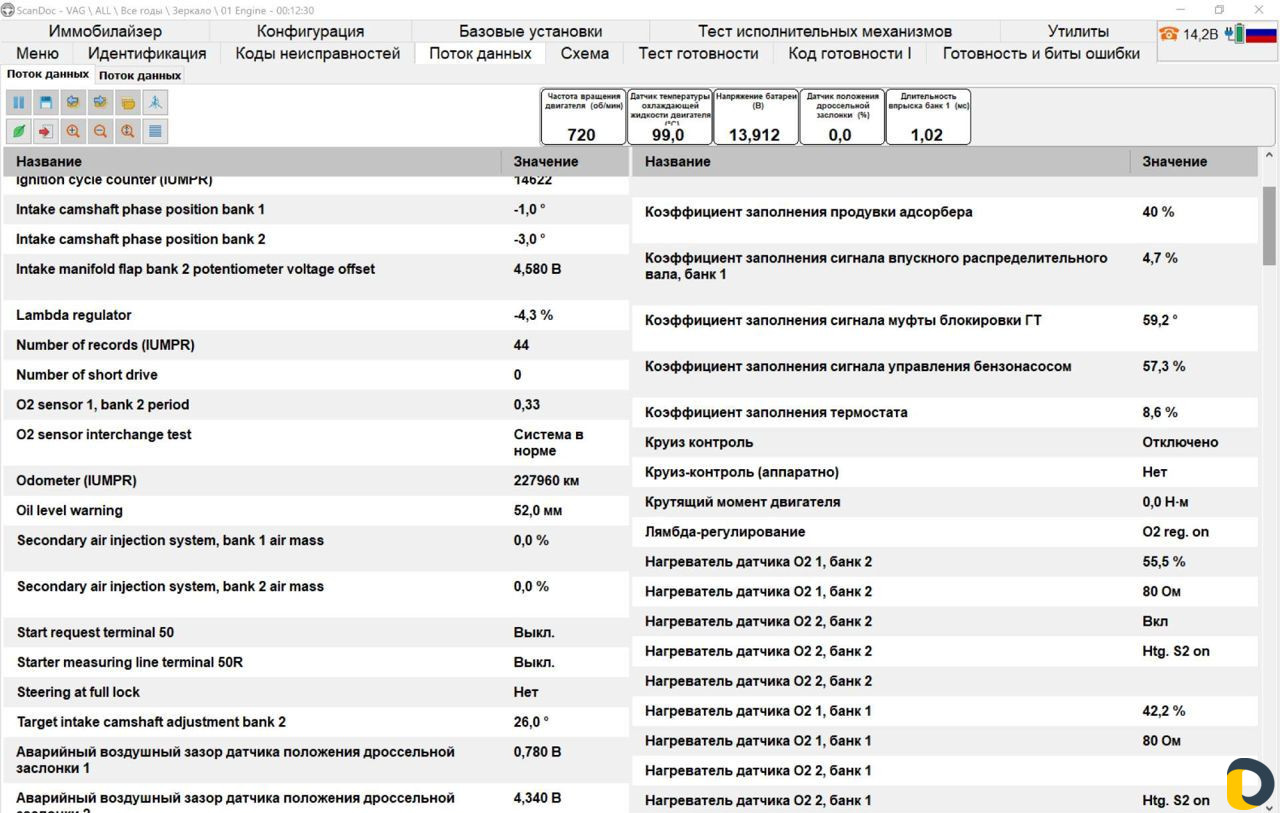Click the folder icon with right blue arrow
This screenshot has height=813, width=1280.
pos(100,102)
